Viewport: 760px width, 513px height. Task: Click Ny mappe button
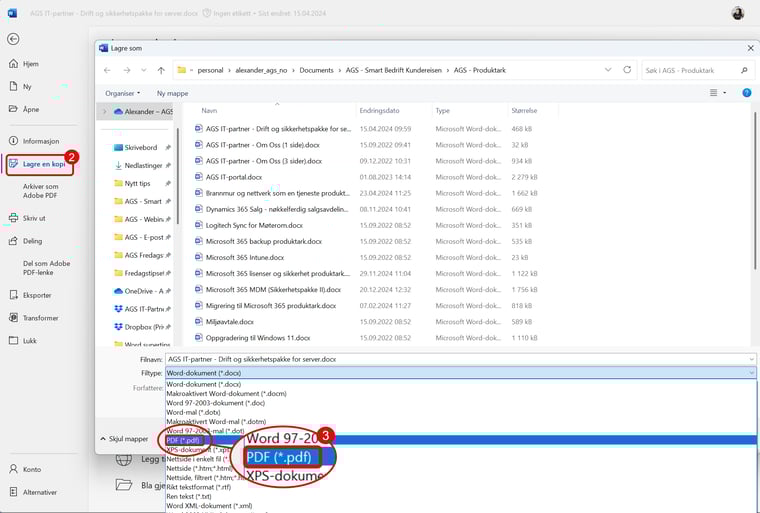[x=173, y=93]
